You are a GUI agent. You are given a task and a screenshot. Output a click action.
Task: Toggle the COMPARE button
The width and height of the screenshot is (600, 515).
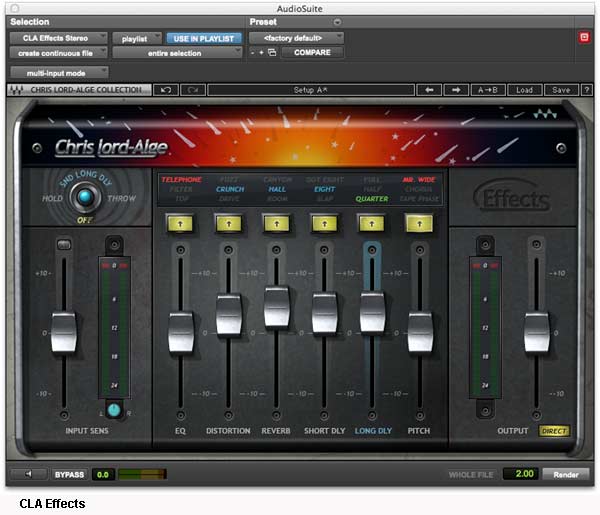(312, 52)
